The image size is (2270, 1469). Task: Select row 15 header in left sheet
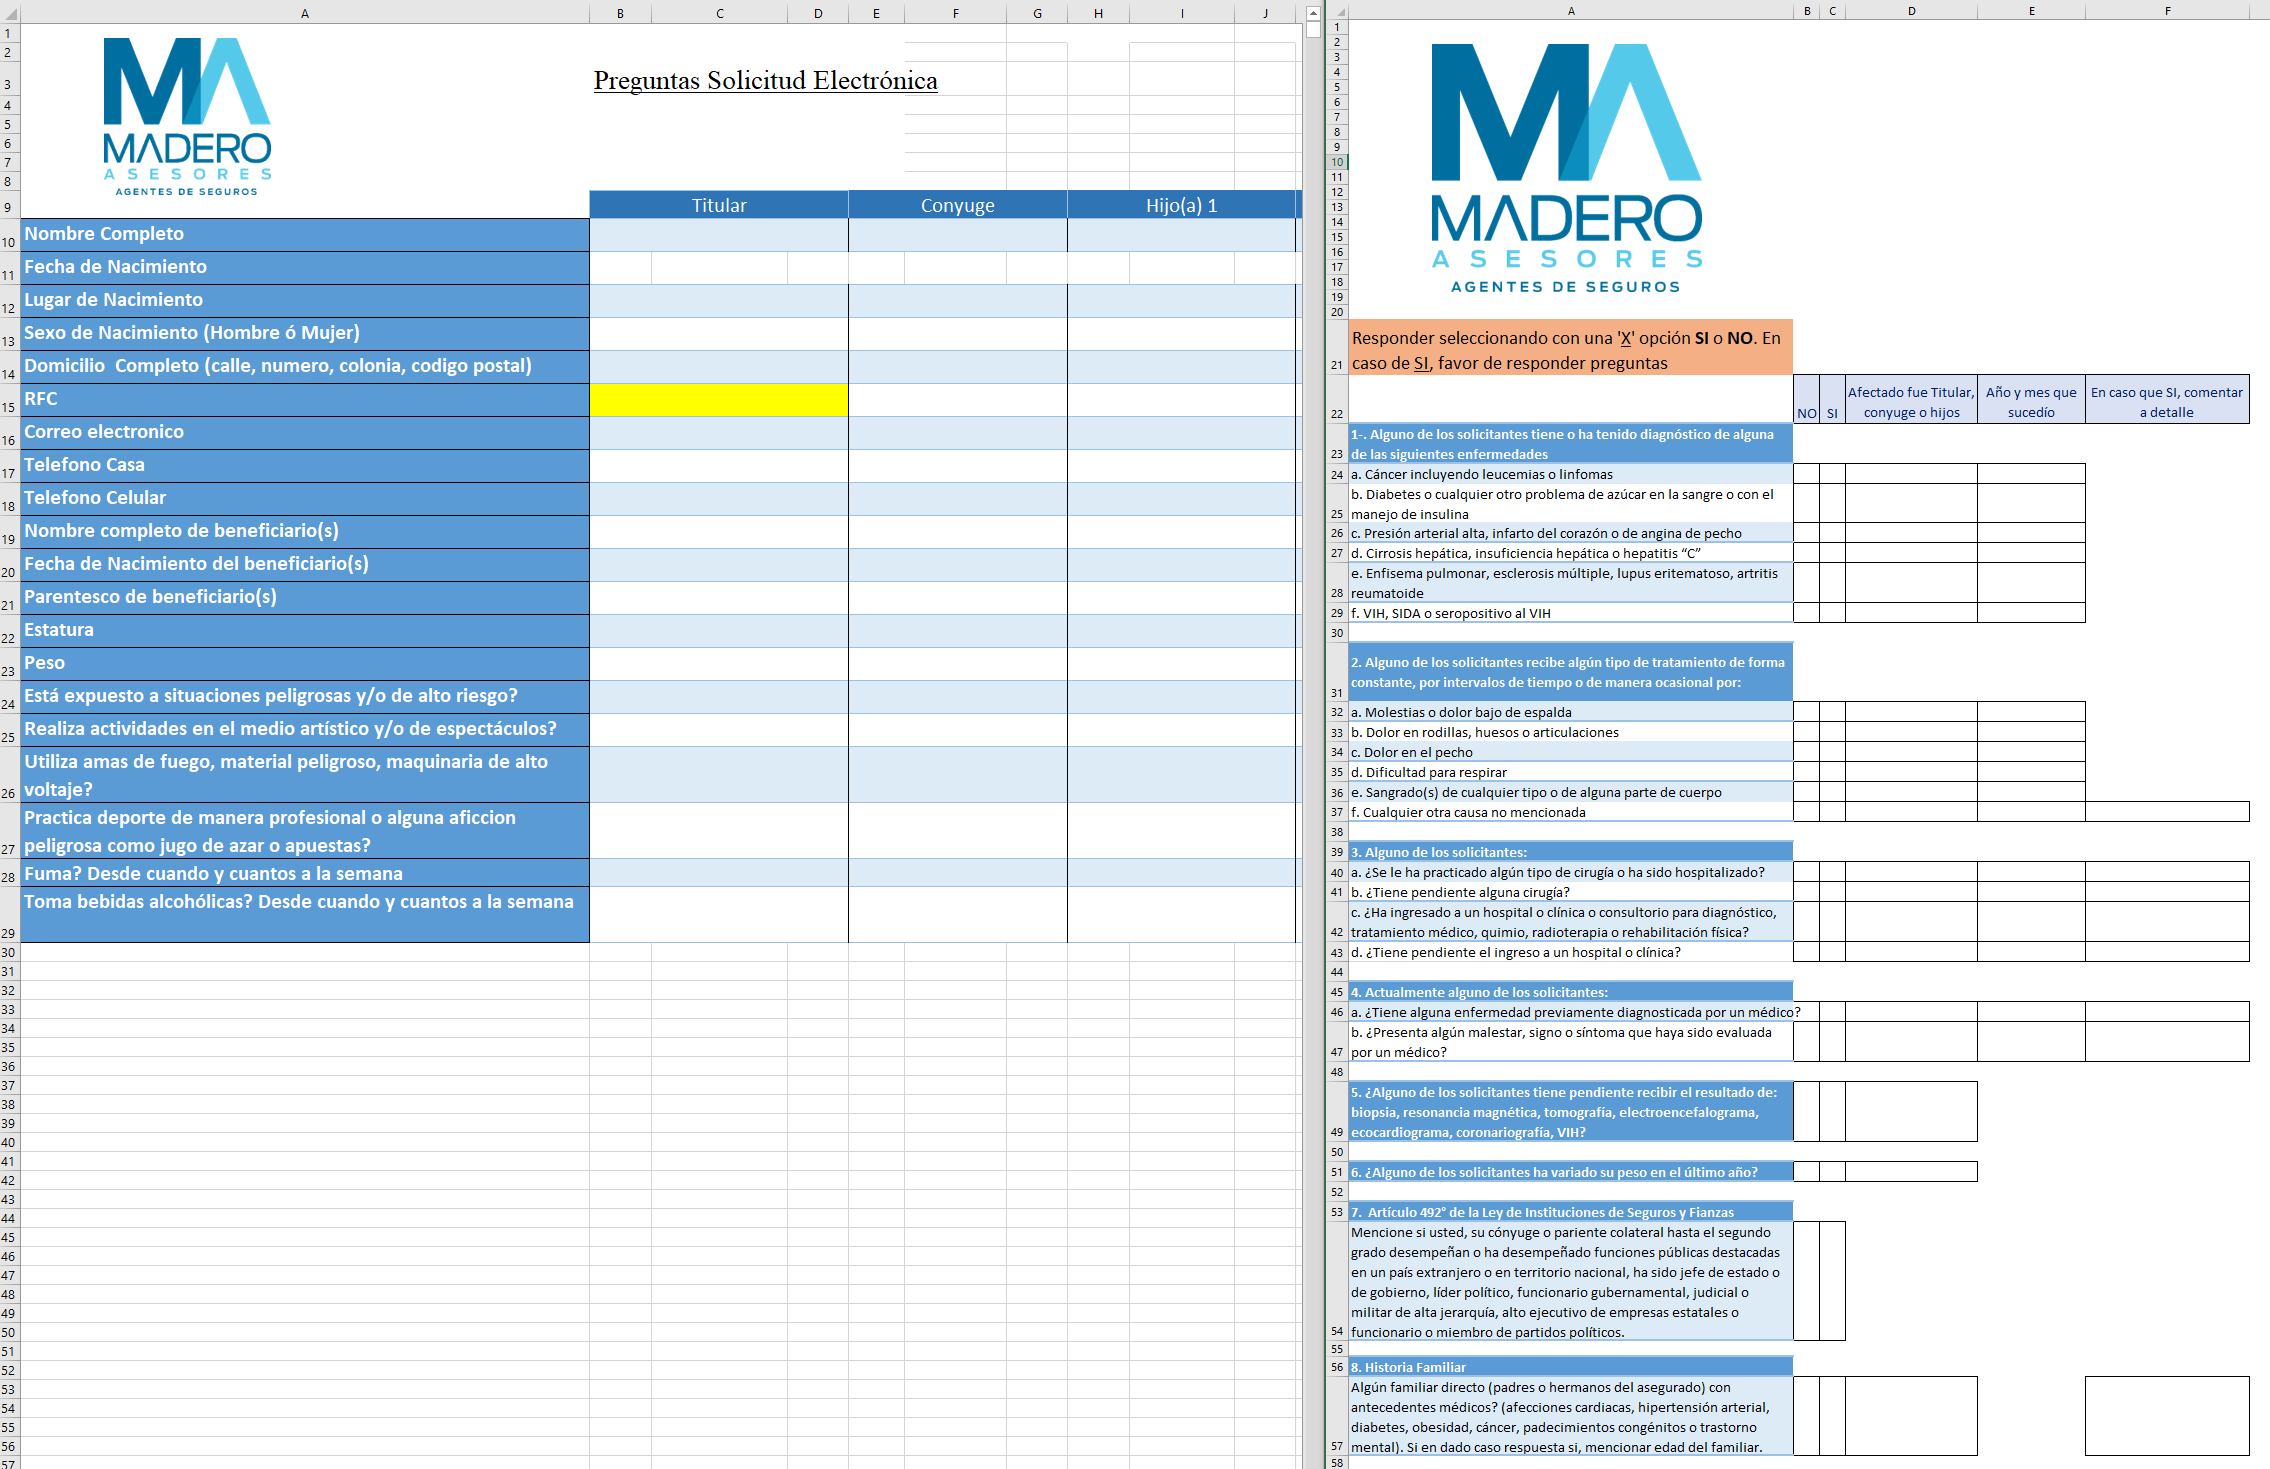pos(9,400)
